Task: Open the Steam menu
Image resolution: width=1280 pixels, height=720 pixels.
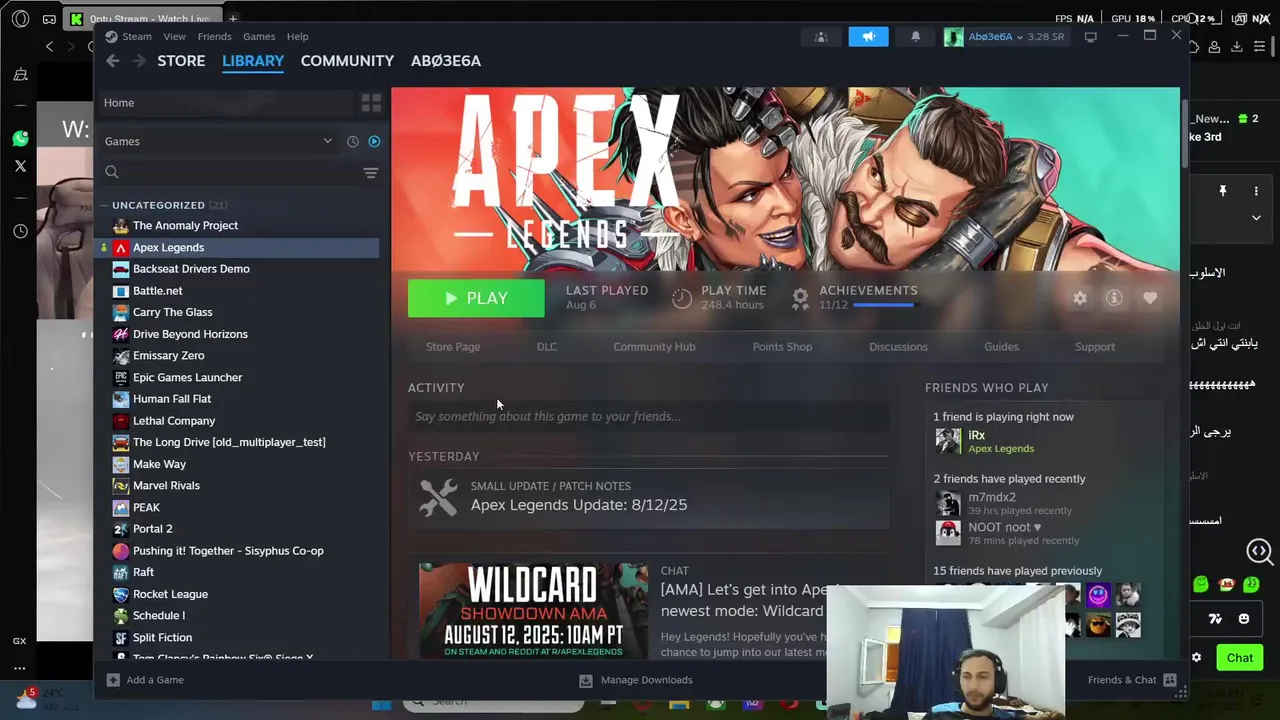Action: coord(137,37)
